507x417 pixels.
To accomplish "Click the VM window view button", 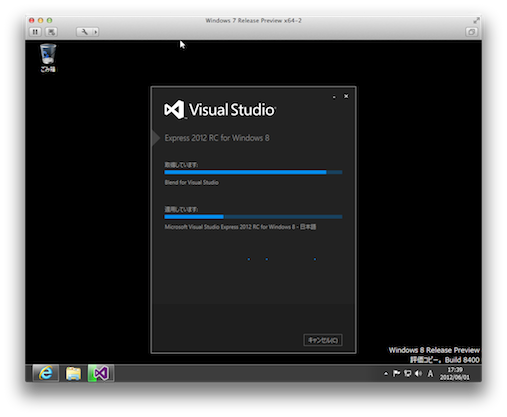I will point(471,32).
